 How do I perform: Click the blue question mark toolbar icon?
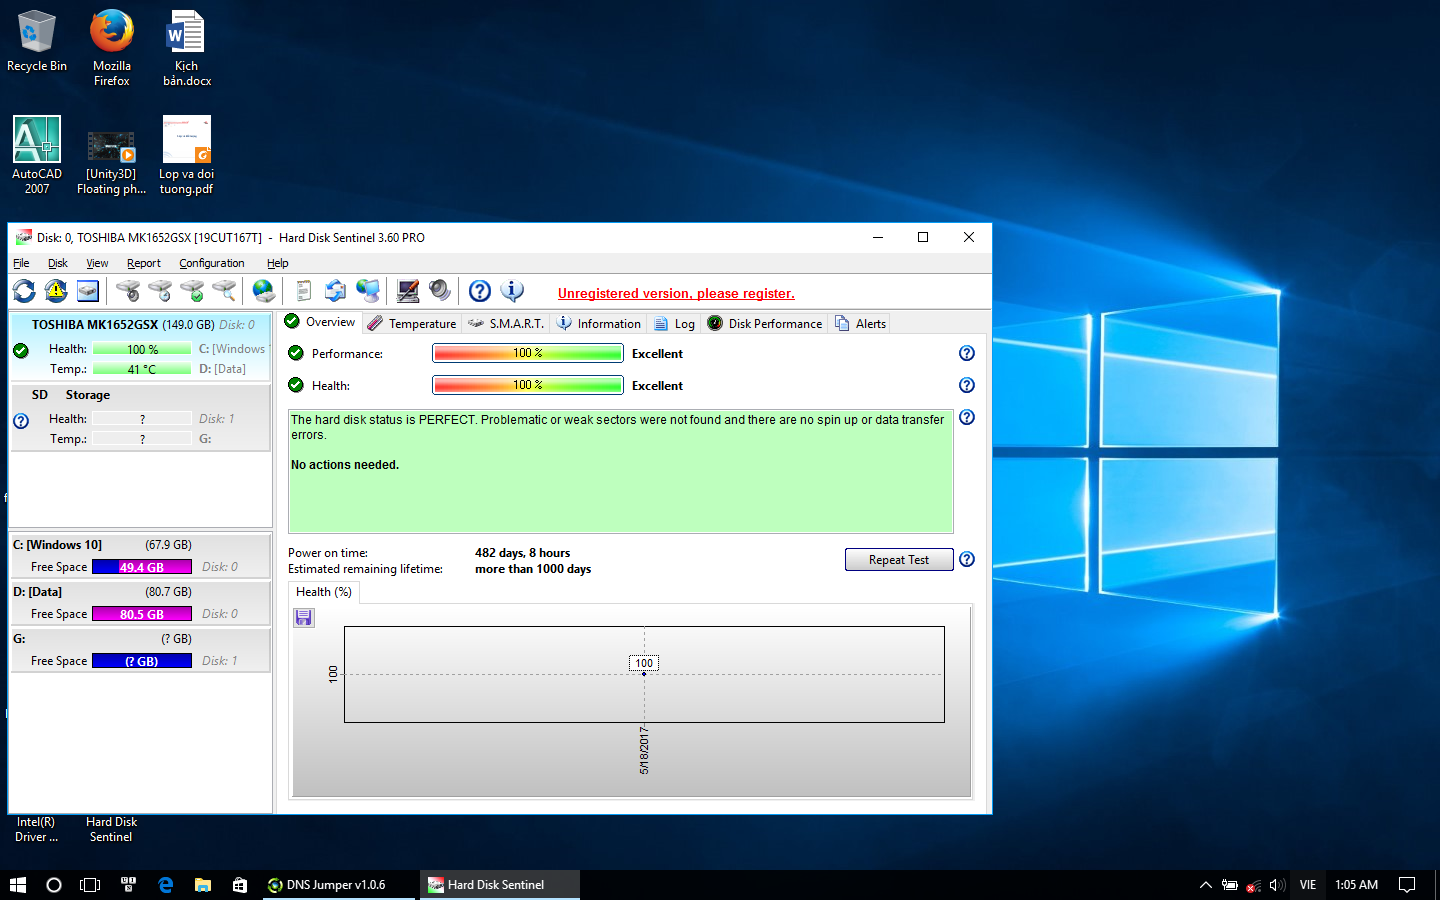coord(480,291)
